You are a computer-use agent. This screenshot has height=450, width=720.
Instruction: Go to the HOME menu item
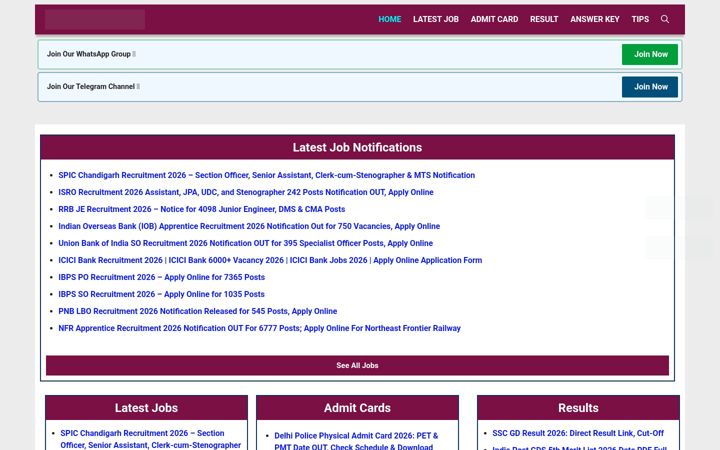389,19
